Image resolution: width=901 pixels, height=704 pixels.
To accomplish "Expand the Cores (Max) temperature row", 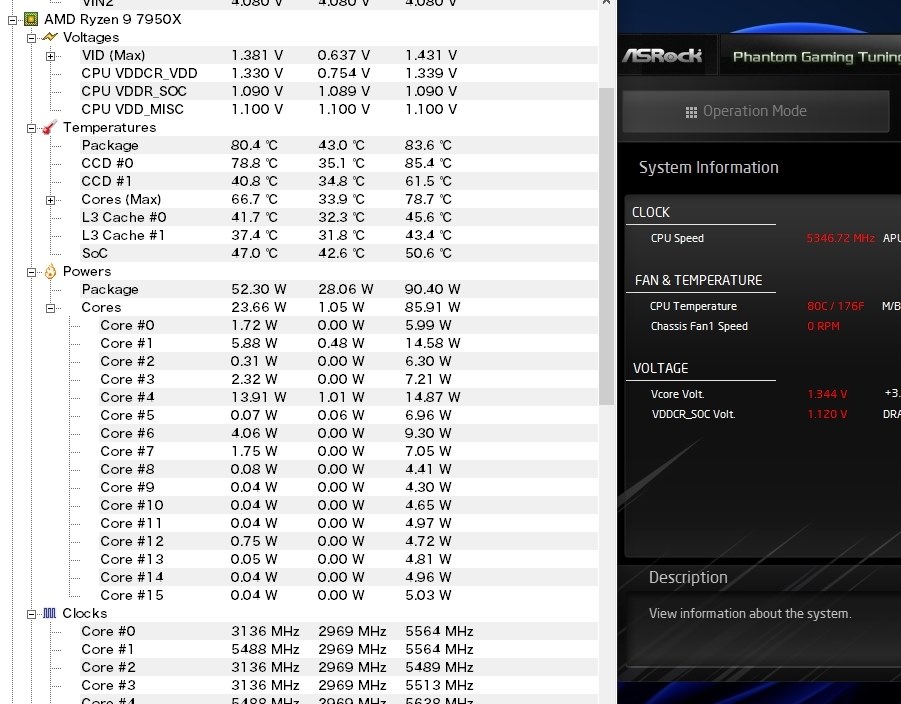I will pos(51,200).
